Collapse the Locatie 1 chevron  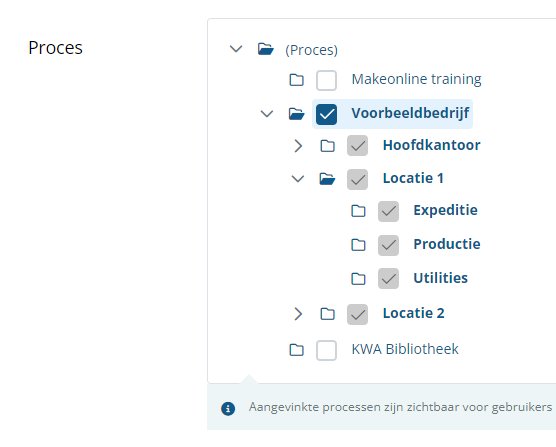[x=298, y=179]
